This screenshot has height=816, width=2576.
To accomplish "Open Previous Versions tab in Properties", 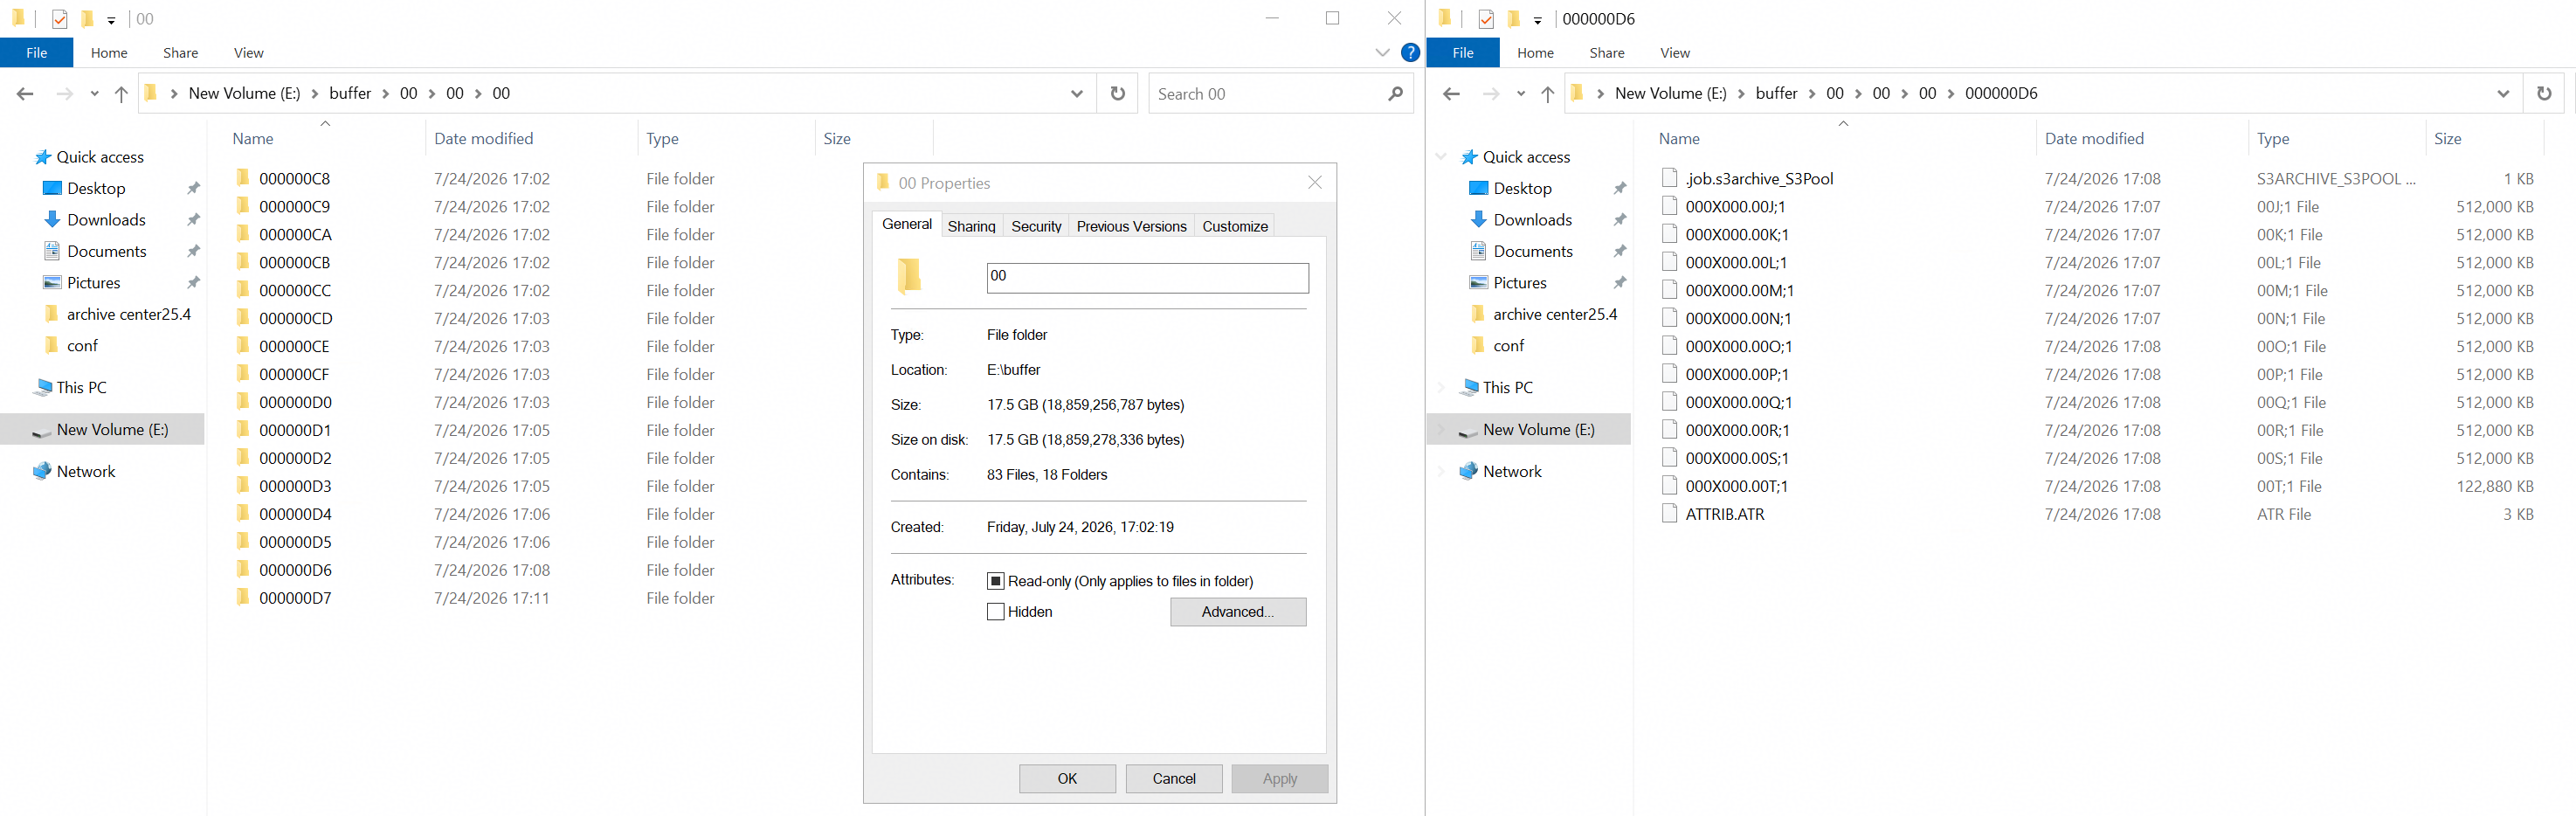I will pyautogui.click(x=1131, y=226).
